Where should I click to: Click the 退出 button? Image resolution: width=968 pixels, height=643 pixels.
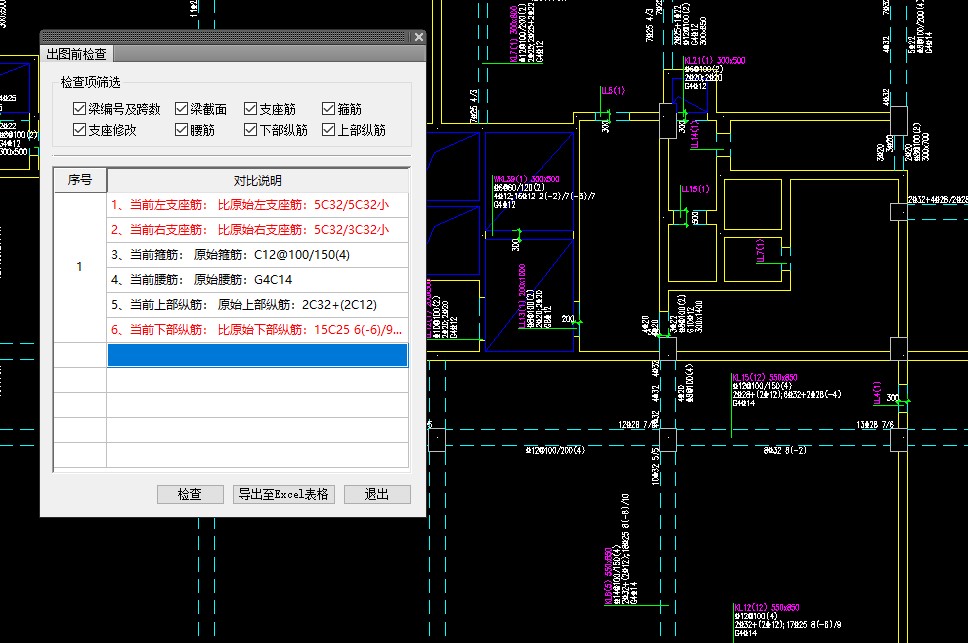[x=377, y=494]
